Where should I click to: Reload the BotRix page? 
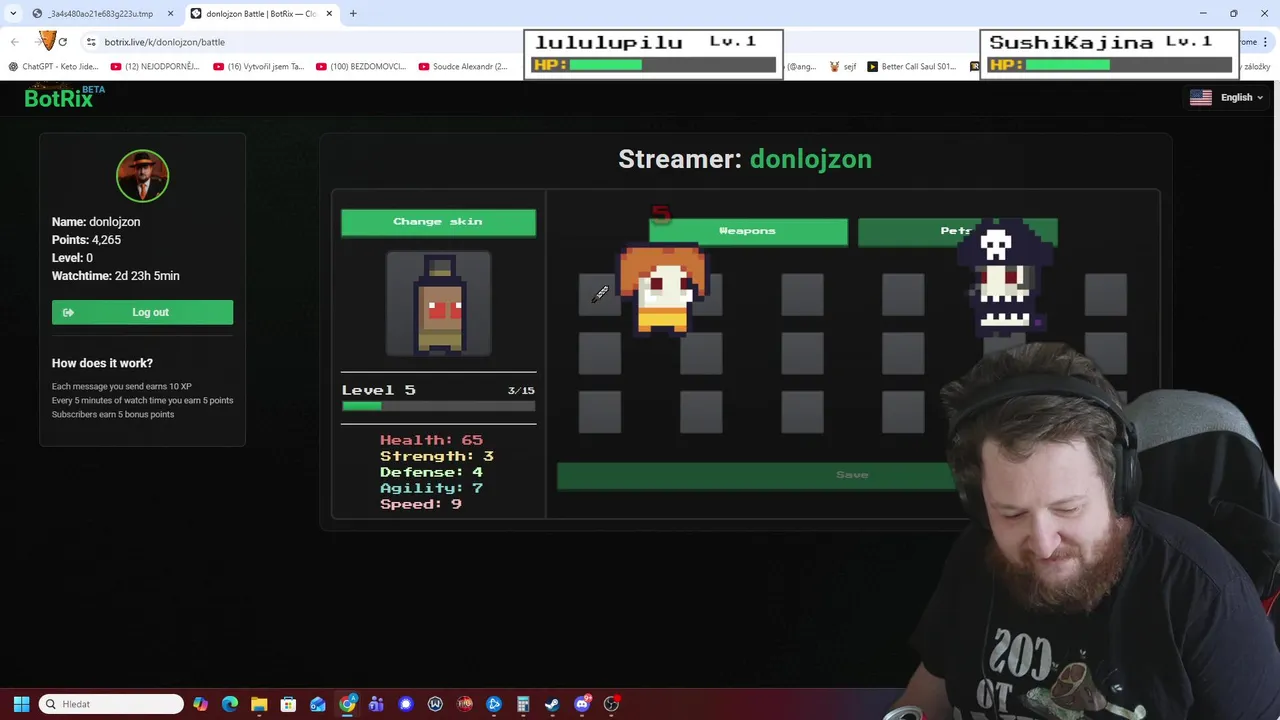click(x=62, y=42)
